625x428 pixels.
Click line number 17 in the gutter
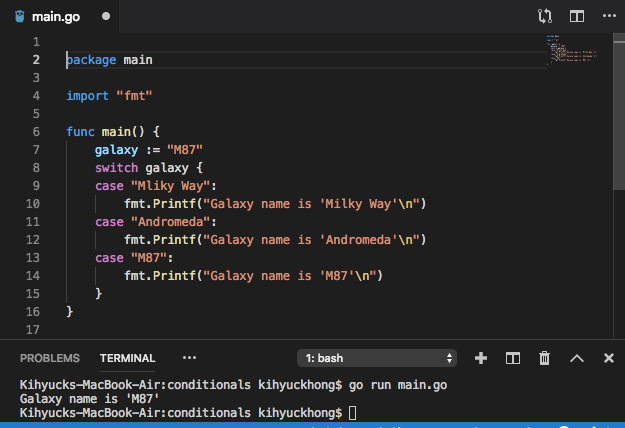click(x=33, y=330)
